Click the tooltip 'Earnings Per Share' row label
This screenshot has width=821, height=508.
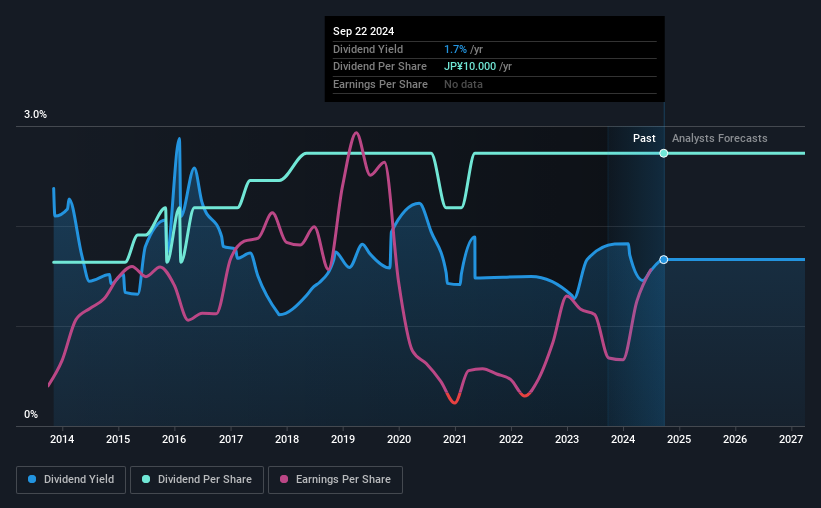click(x=380, y=84)
